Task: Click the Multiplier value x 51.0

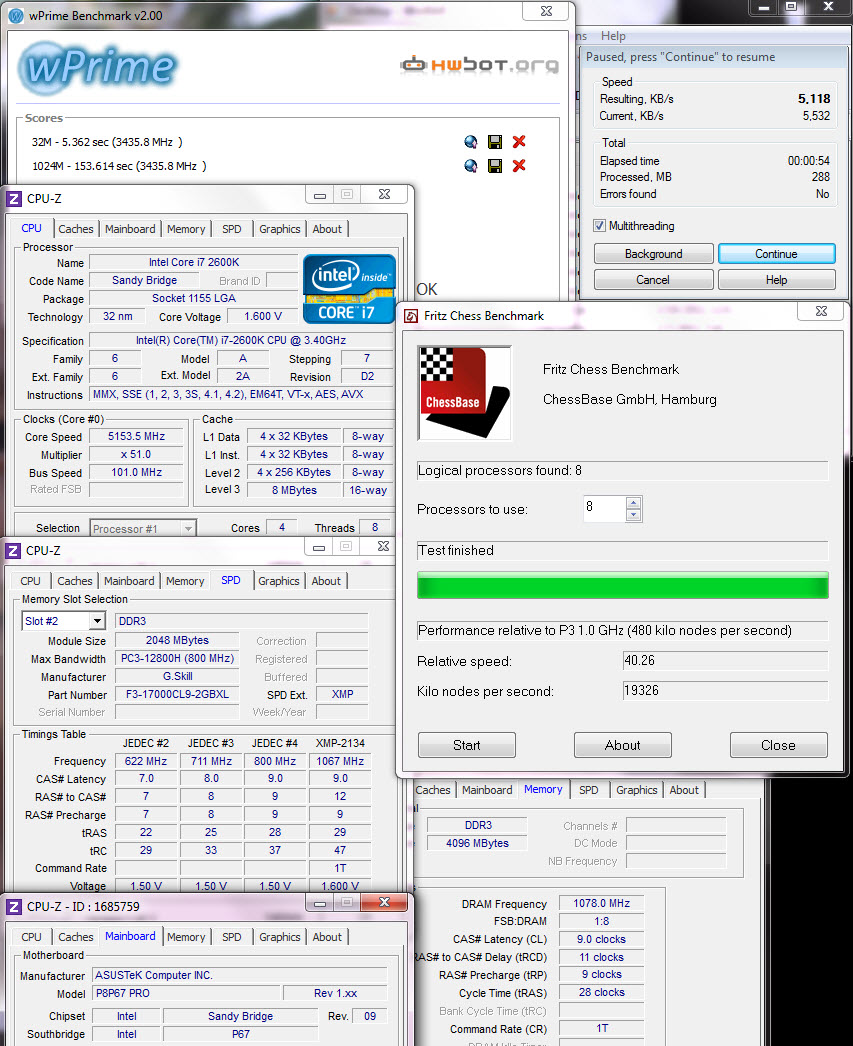Action: 136,454
